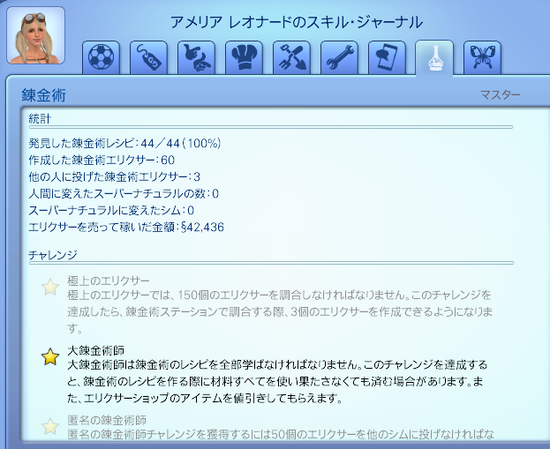Click the 極上のエリクサー challenge title
The height and width of the screenshot is (449, 550).
108,281
